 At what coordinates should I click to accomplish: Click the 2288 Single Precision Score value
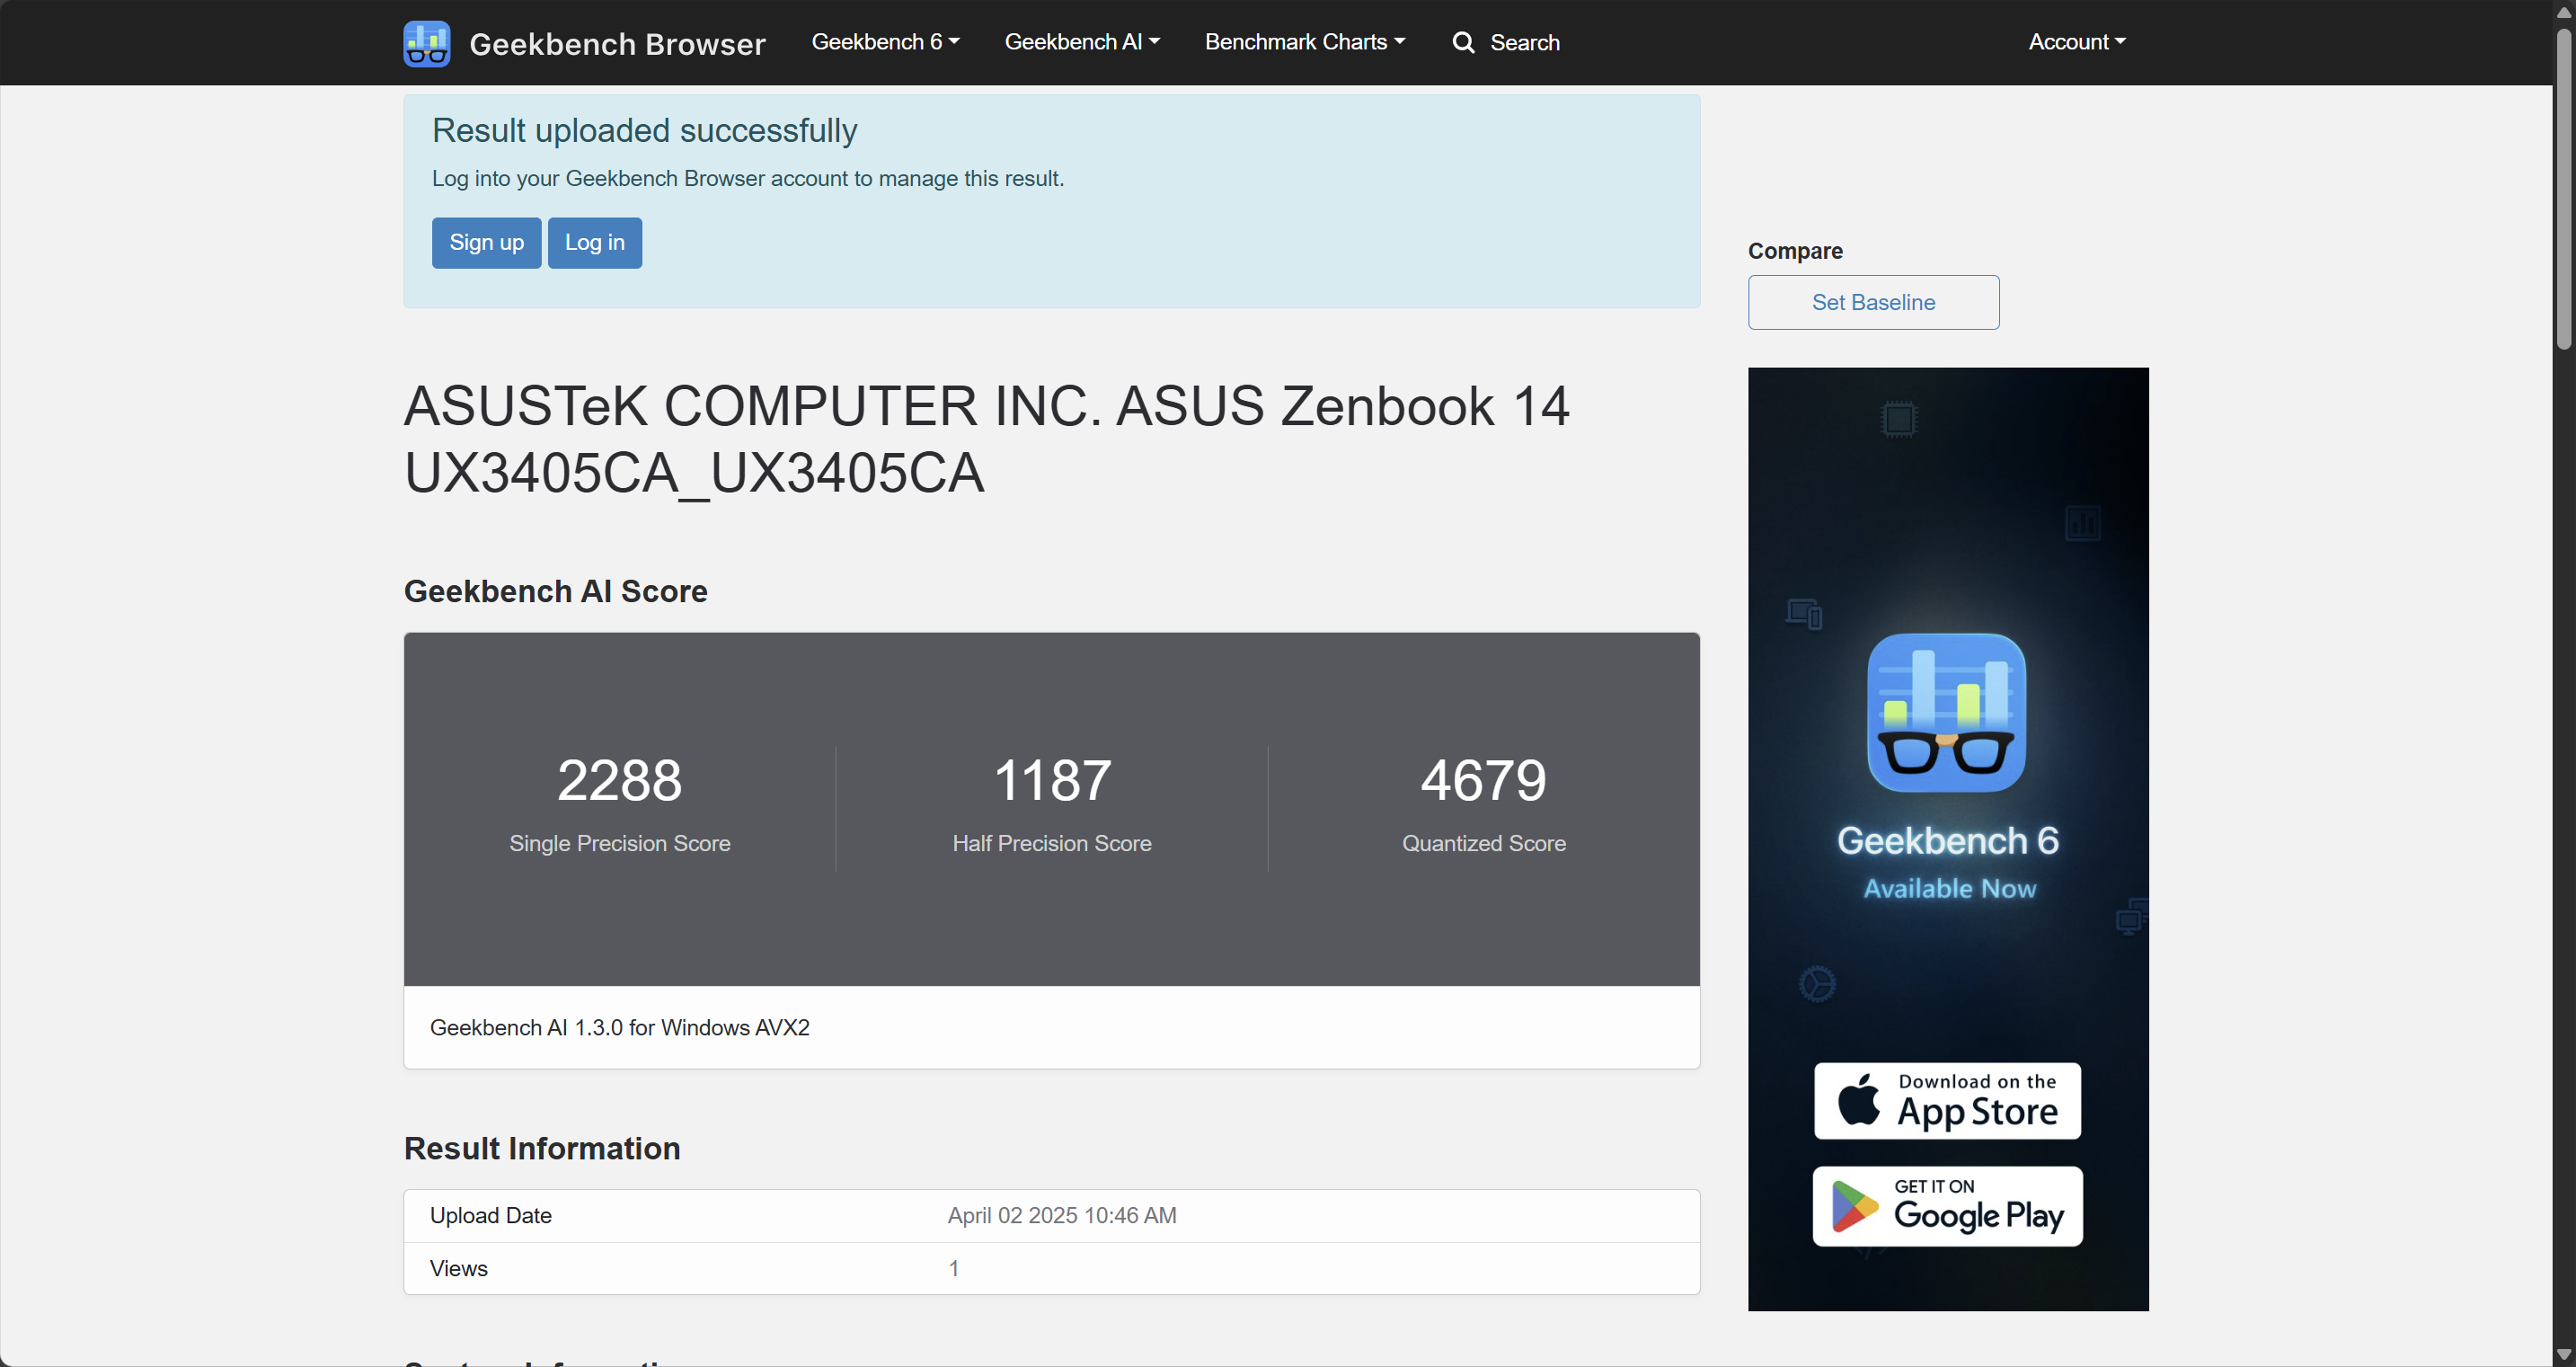[619, 780]
